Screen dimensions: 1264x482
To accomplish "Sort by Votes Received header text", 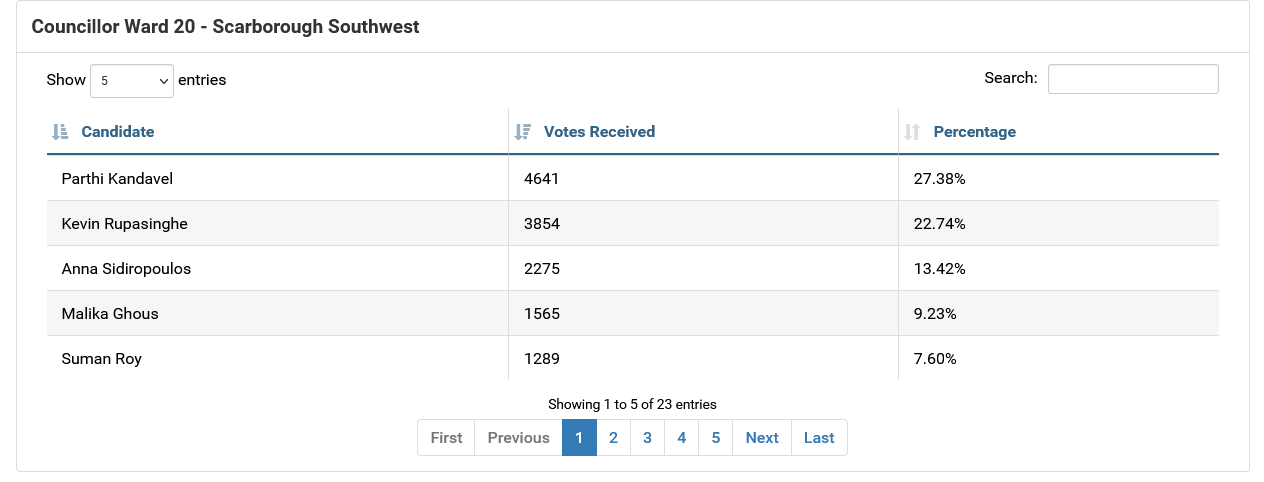I will [x=599, y=132].
